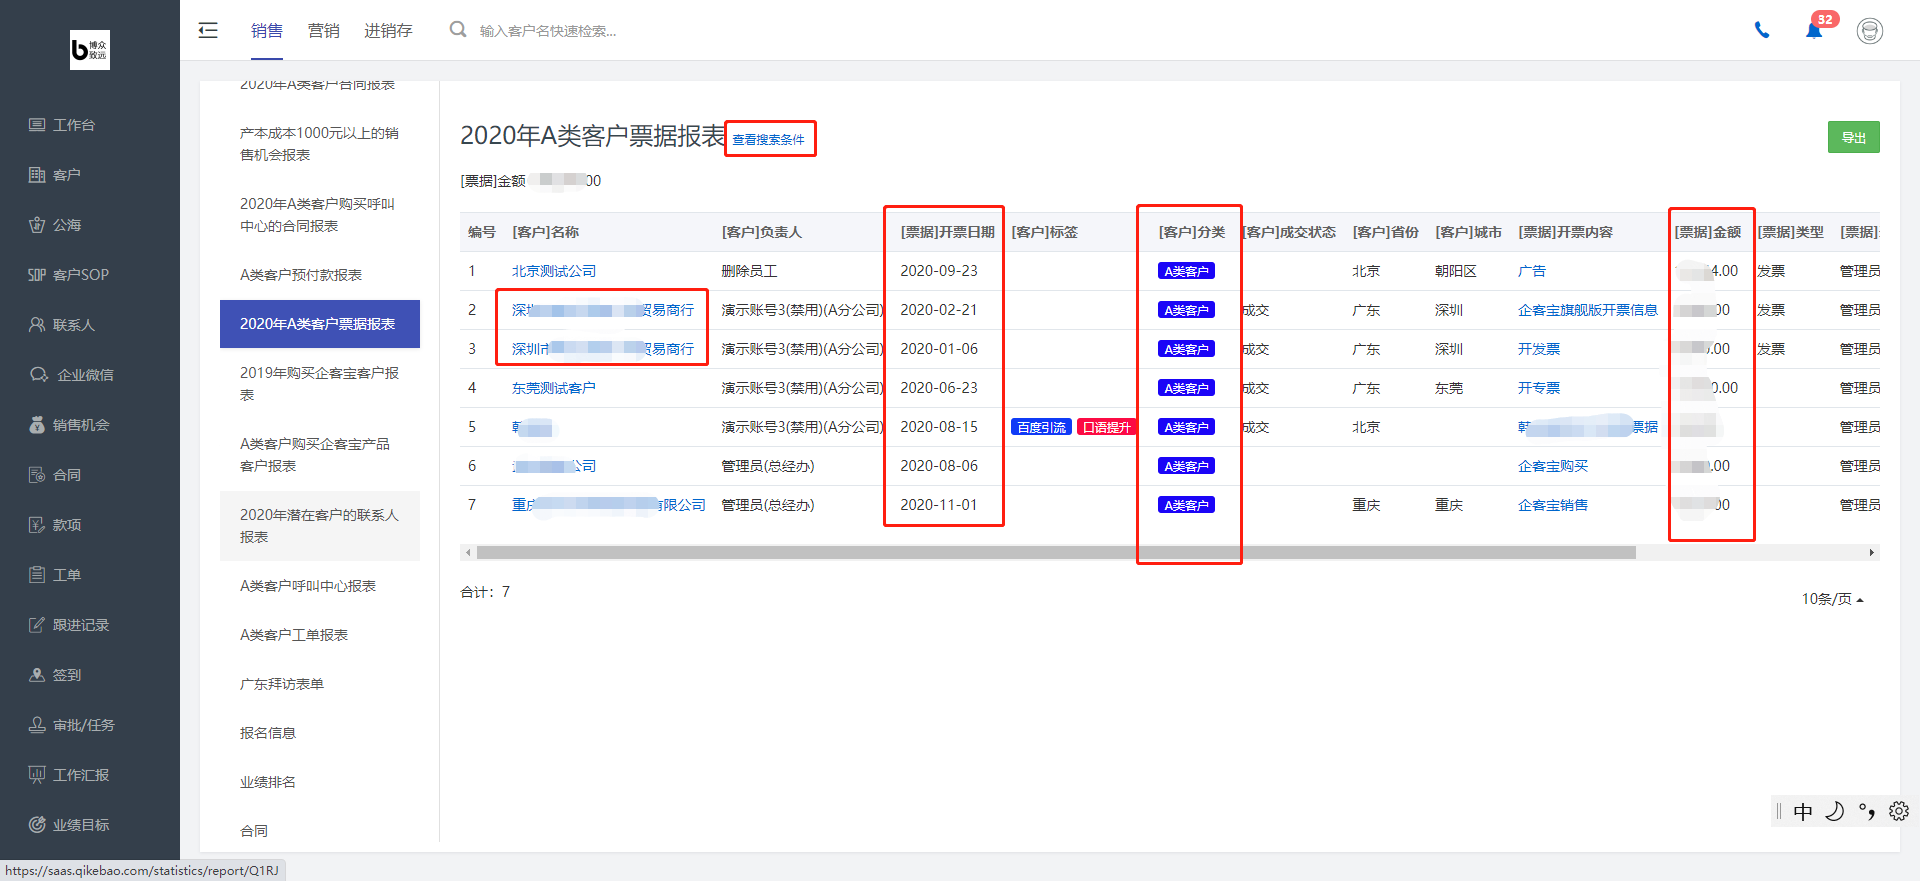Viewport: 1920px width, 881px height.
Task: Switch to the 进销存 tab
Action: tap(388, 31)
